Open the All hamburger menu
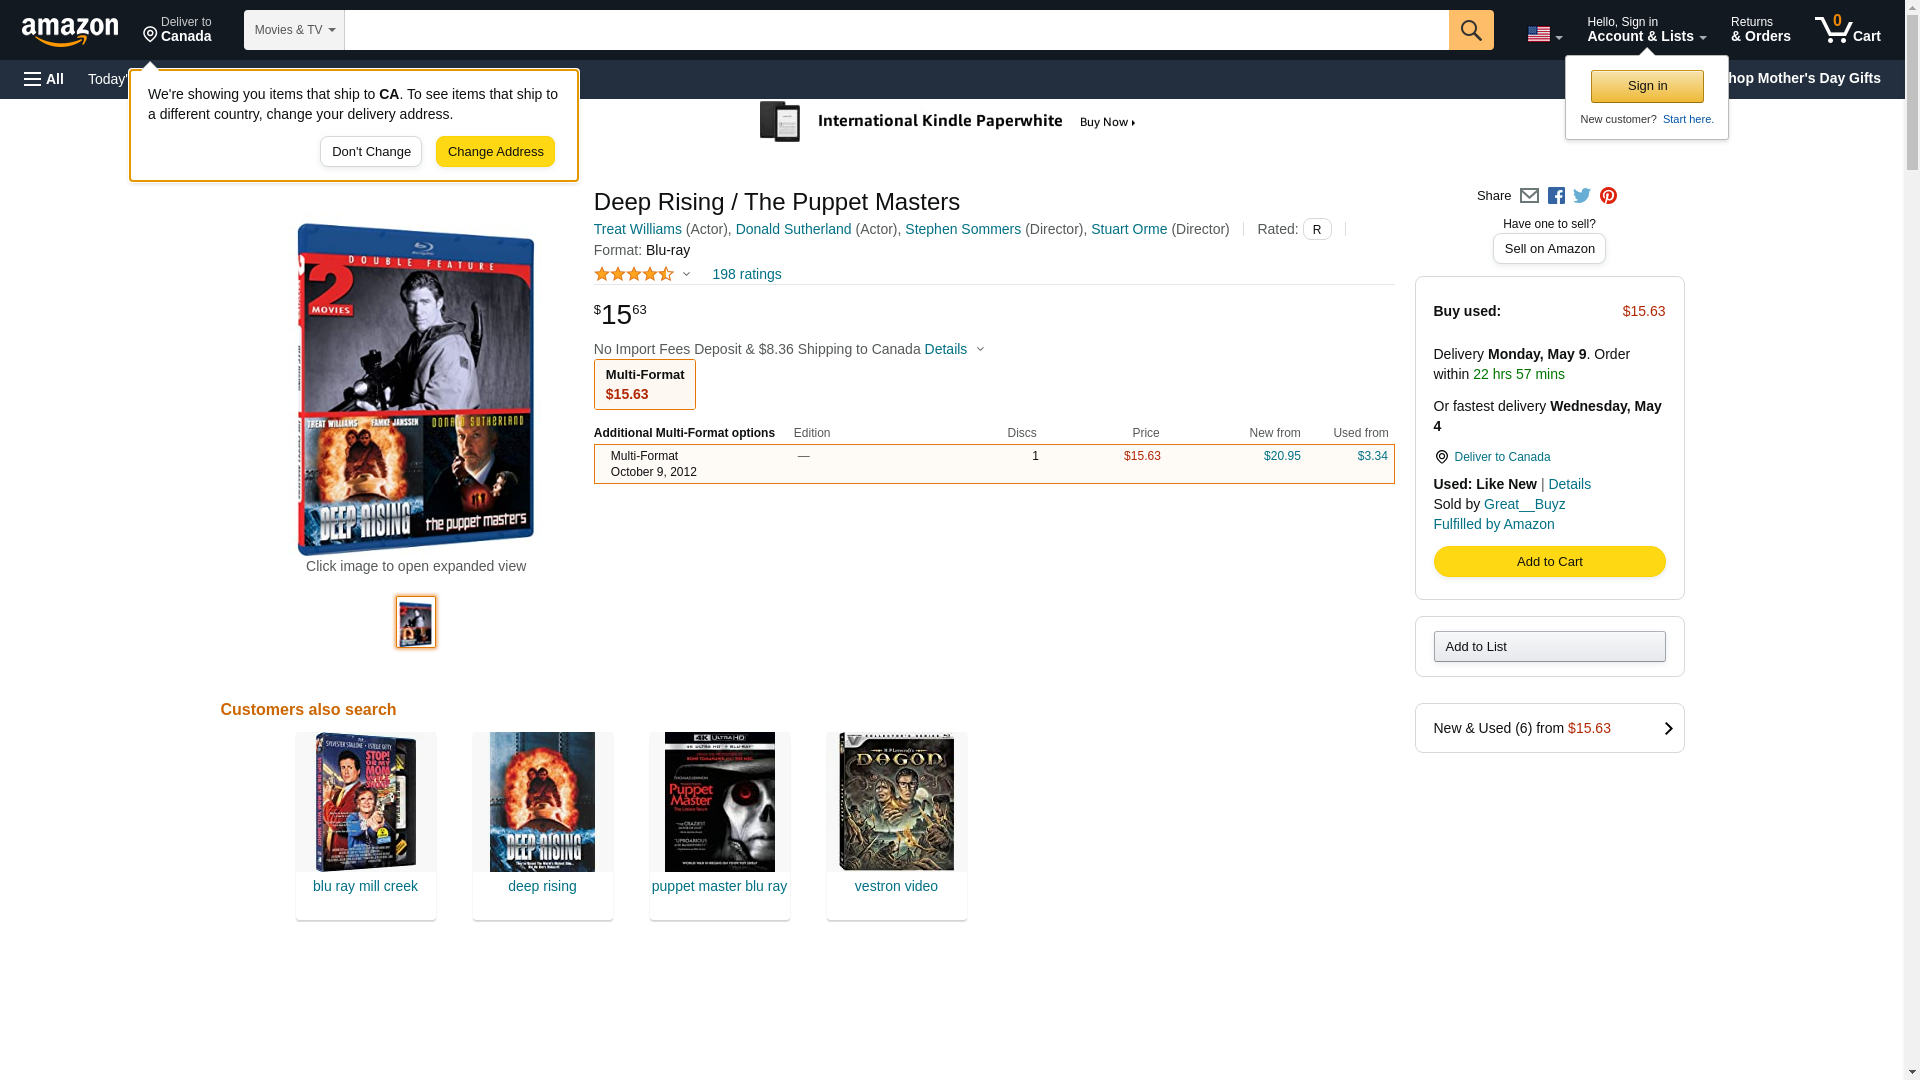Screen dimensions: 1920x1080 44,79
